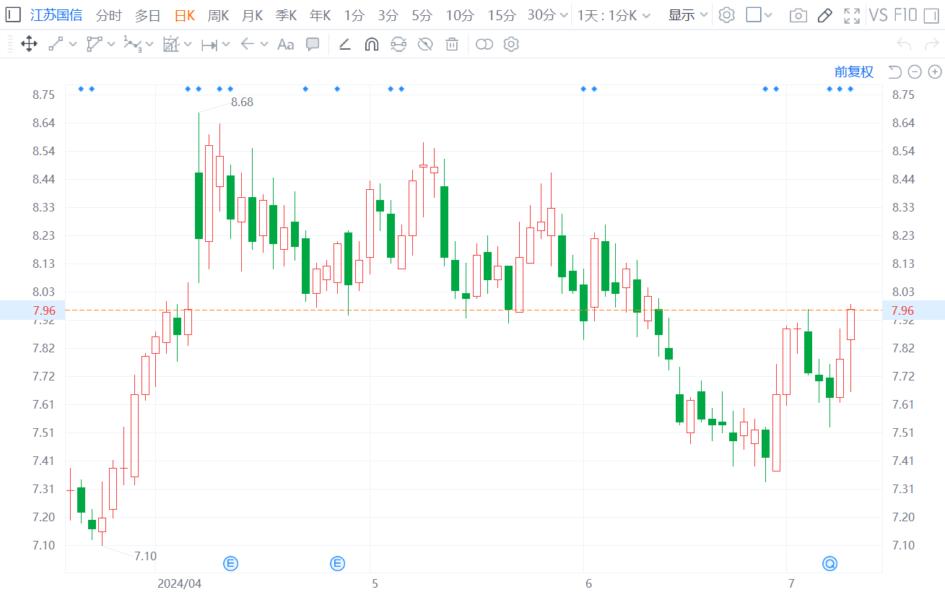Click 前复权 adjustment link

click(854, 72)
